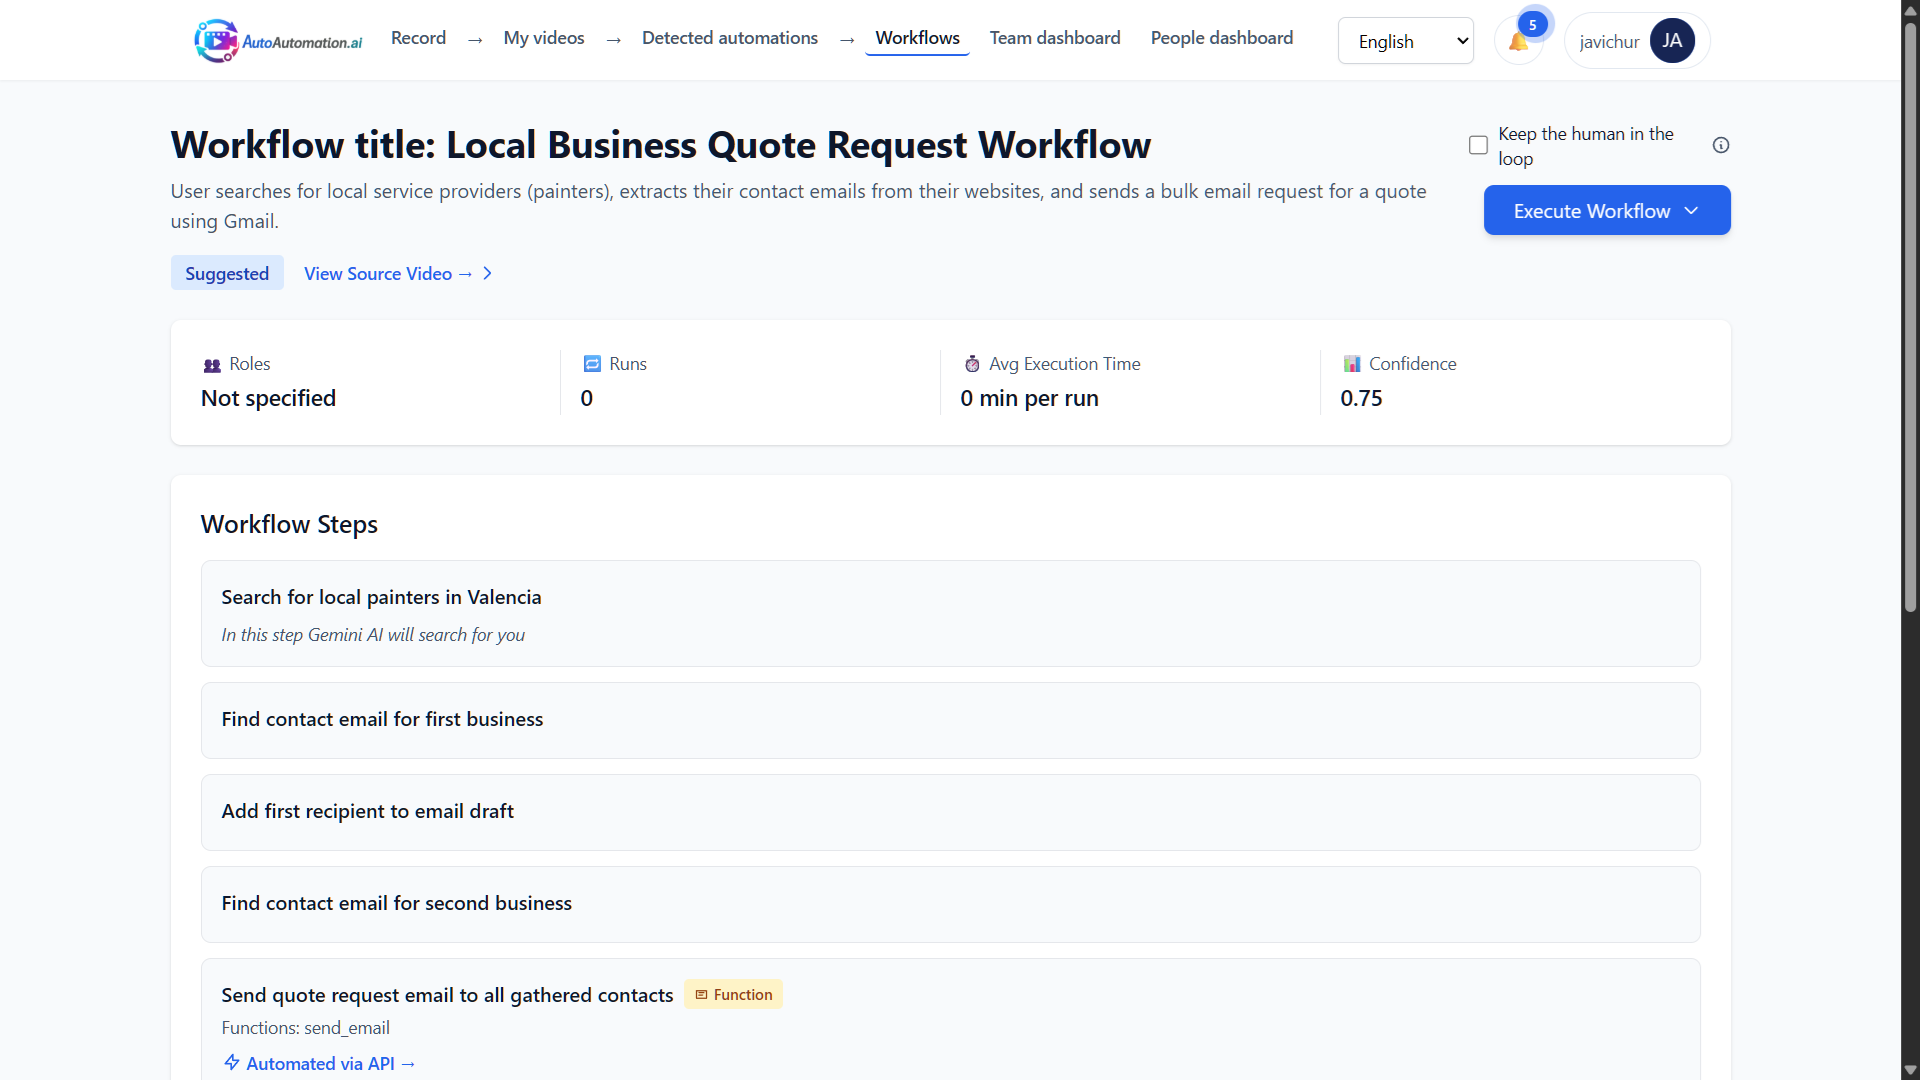This screenshot has width=1920, height=1080.
Task: Expand the Execute Workflow dropdown arrow
Action: [x=1691, y=211]
